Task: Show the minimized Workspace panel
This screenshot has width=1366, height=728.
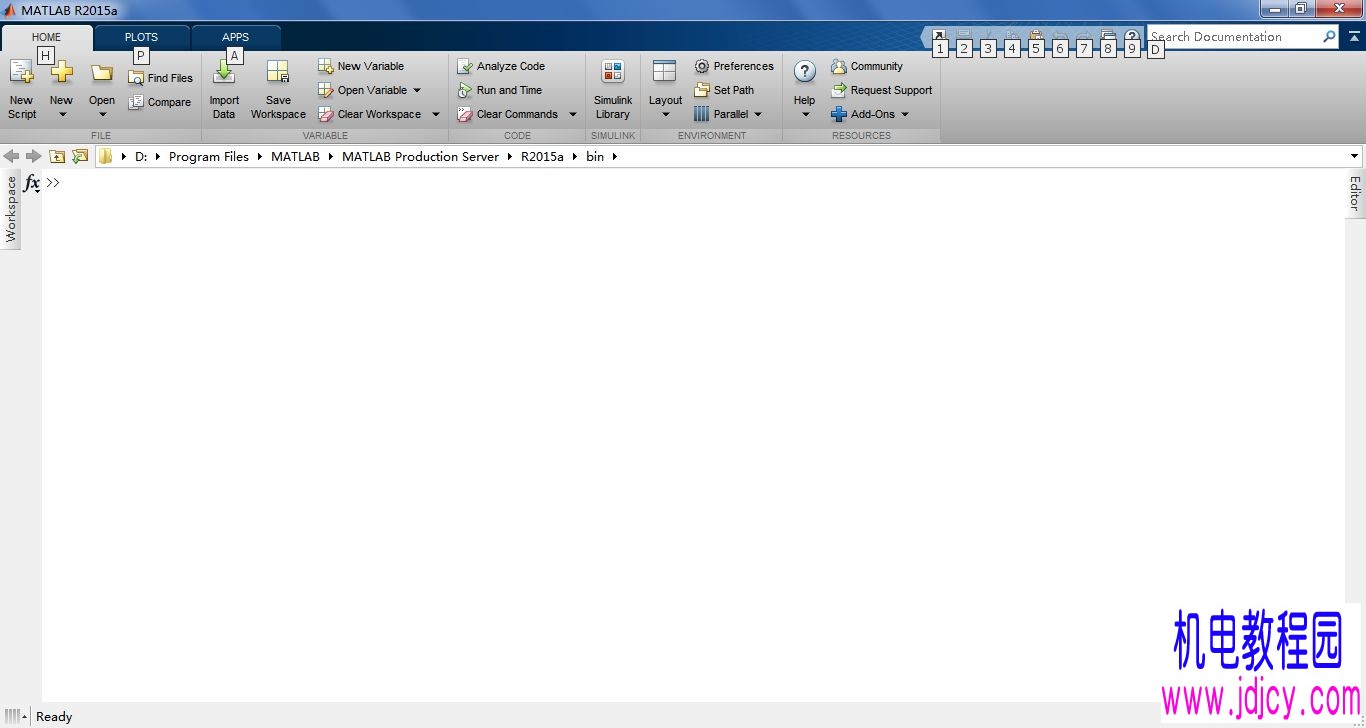Action: tap(11, 209)
